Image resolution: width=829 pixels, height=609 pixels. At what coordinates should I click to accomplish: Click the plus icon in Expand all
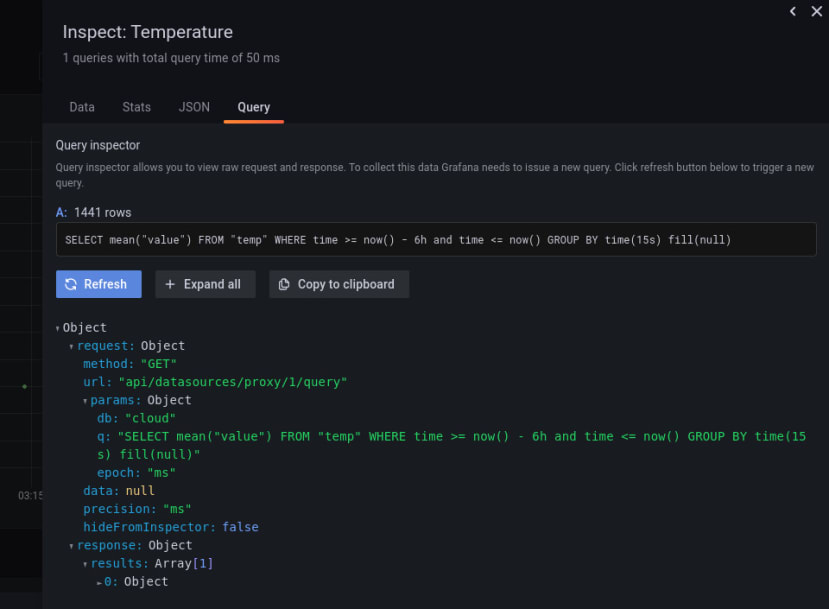coord(170,284)
